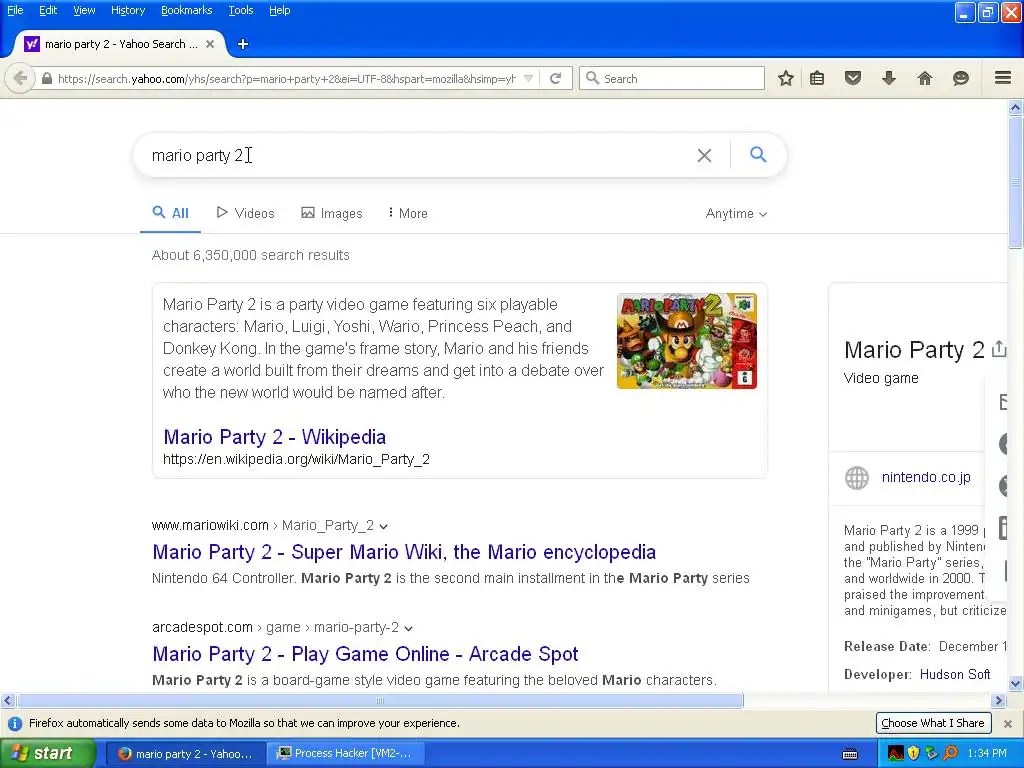Click the orange magnifier tray icon
1024x768 pixels.
click(950, 754)
